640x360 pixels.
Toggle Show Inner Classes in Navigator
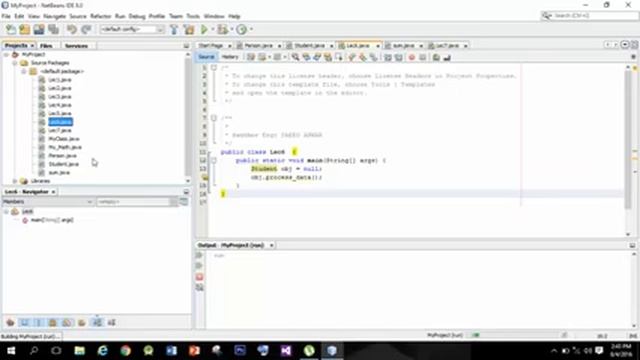pyautogui.click(x=67, y=322)
